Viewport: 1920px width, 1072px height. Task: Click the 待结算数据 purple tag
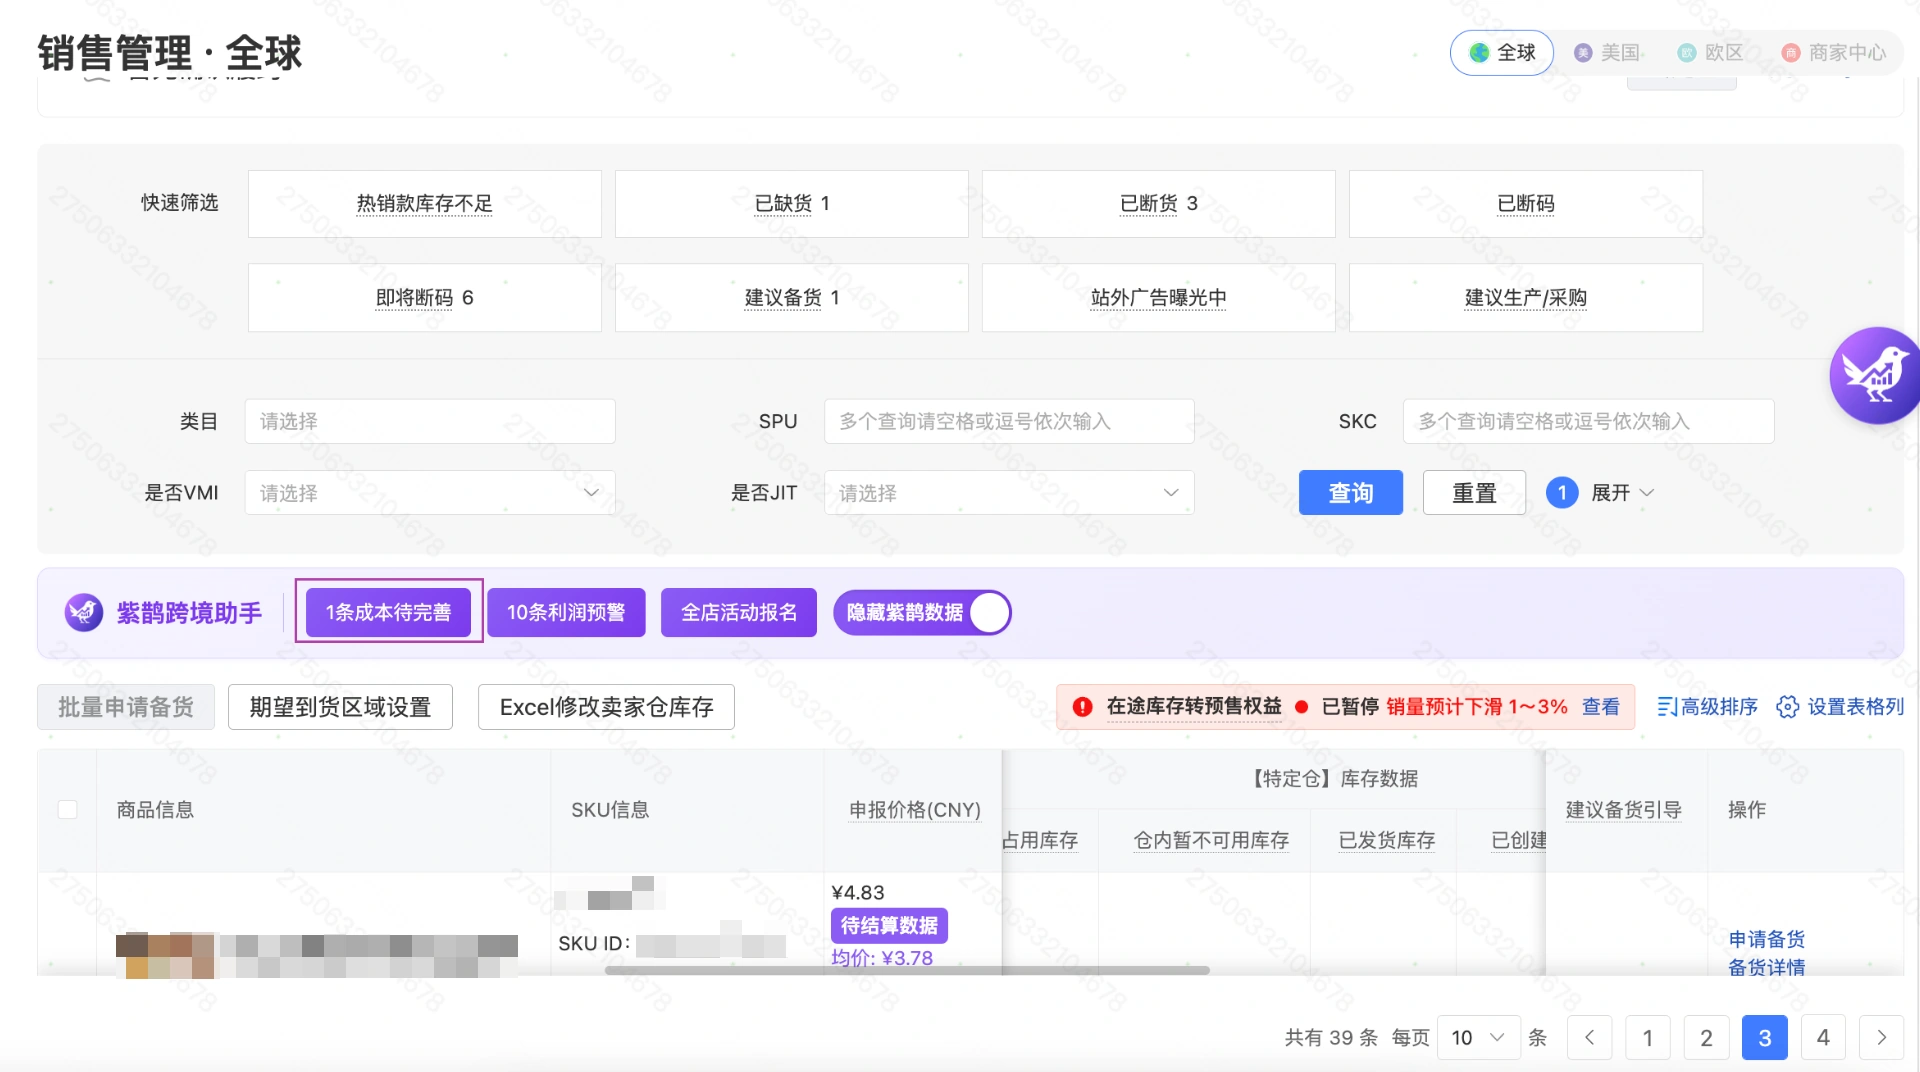click(889, 926)
